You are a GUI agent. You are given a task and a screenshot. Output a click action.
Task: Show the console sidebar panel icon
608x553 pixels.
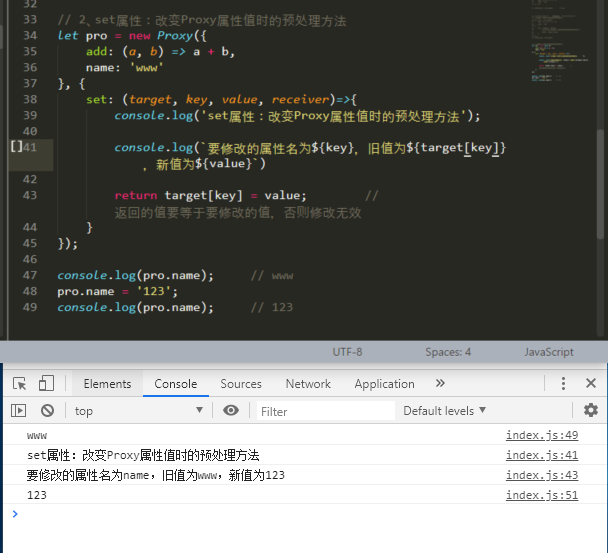click(x=19, y=410)
